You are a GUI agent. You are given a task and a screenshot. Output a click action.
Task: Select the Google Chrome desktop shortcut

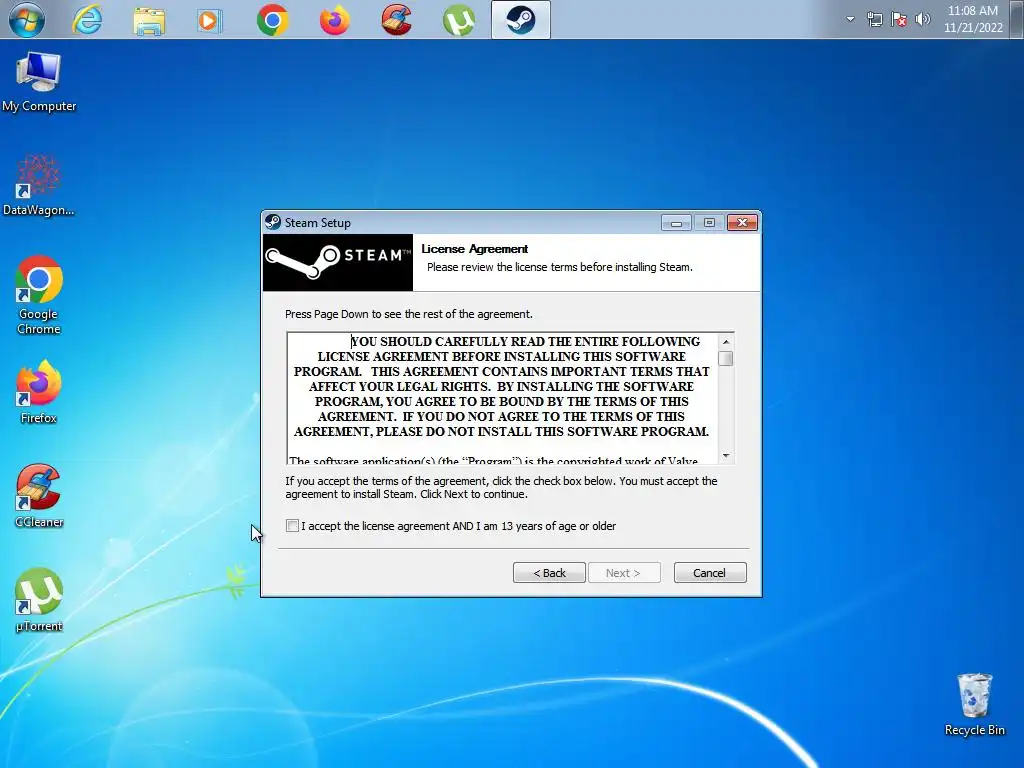click(39, 295)
